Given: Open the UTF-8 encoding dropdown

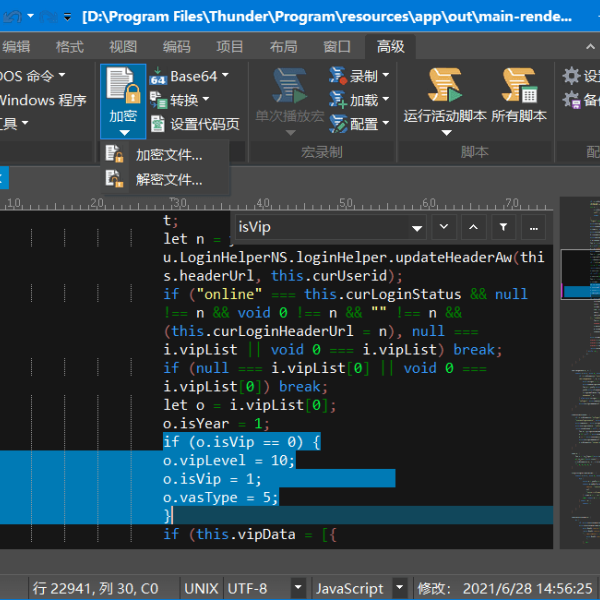Looking at the screenshot, I should point(298,587).
